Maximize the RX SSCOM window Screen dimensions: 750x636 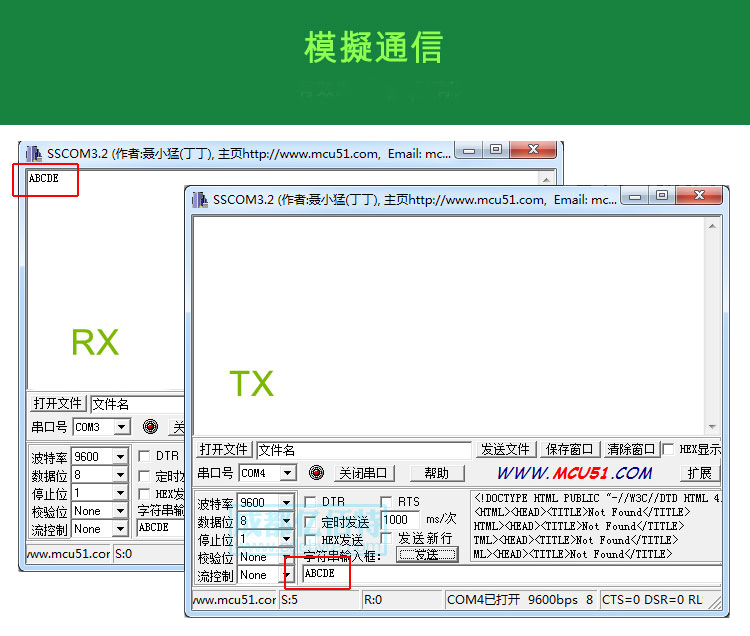click(x=496, y=150)
